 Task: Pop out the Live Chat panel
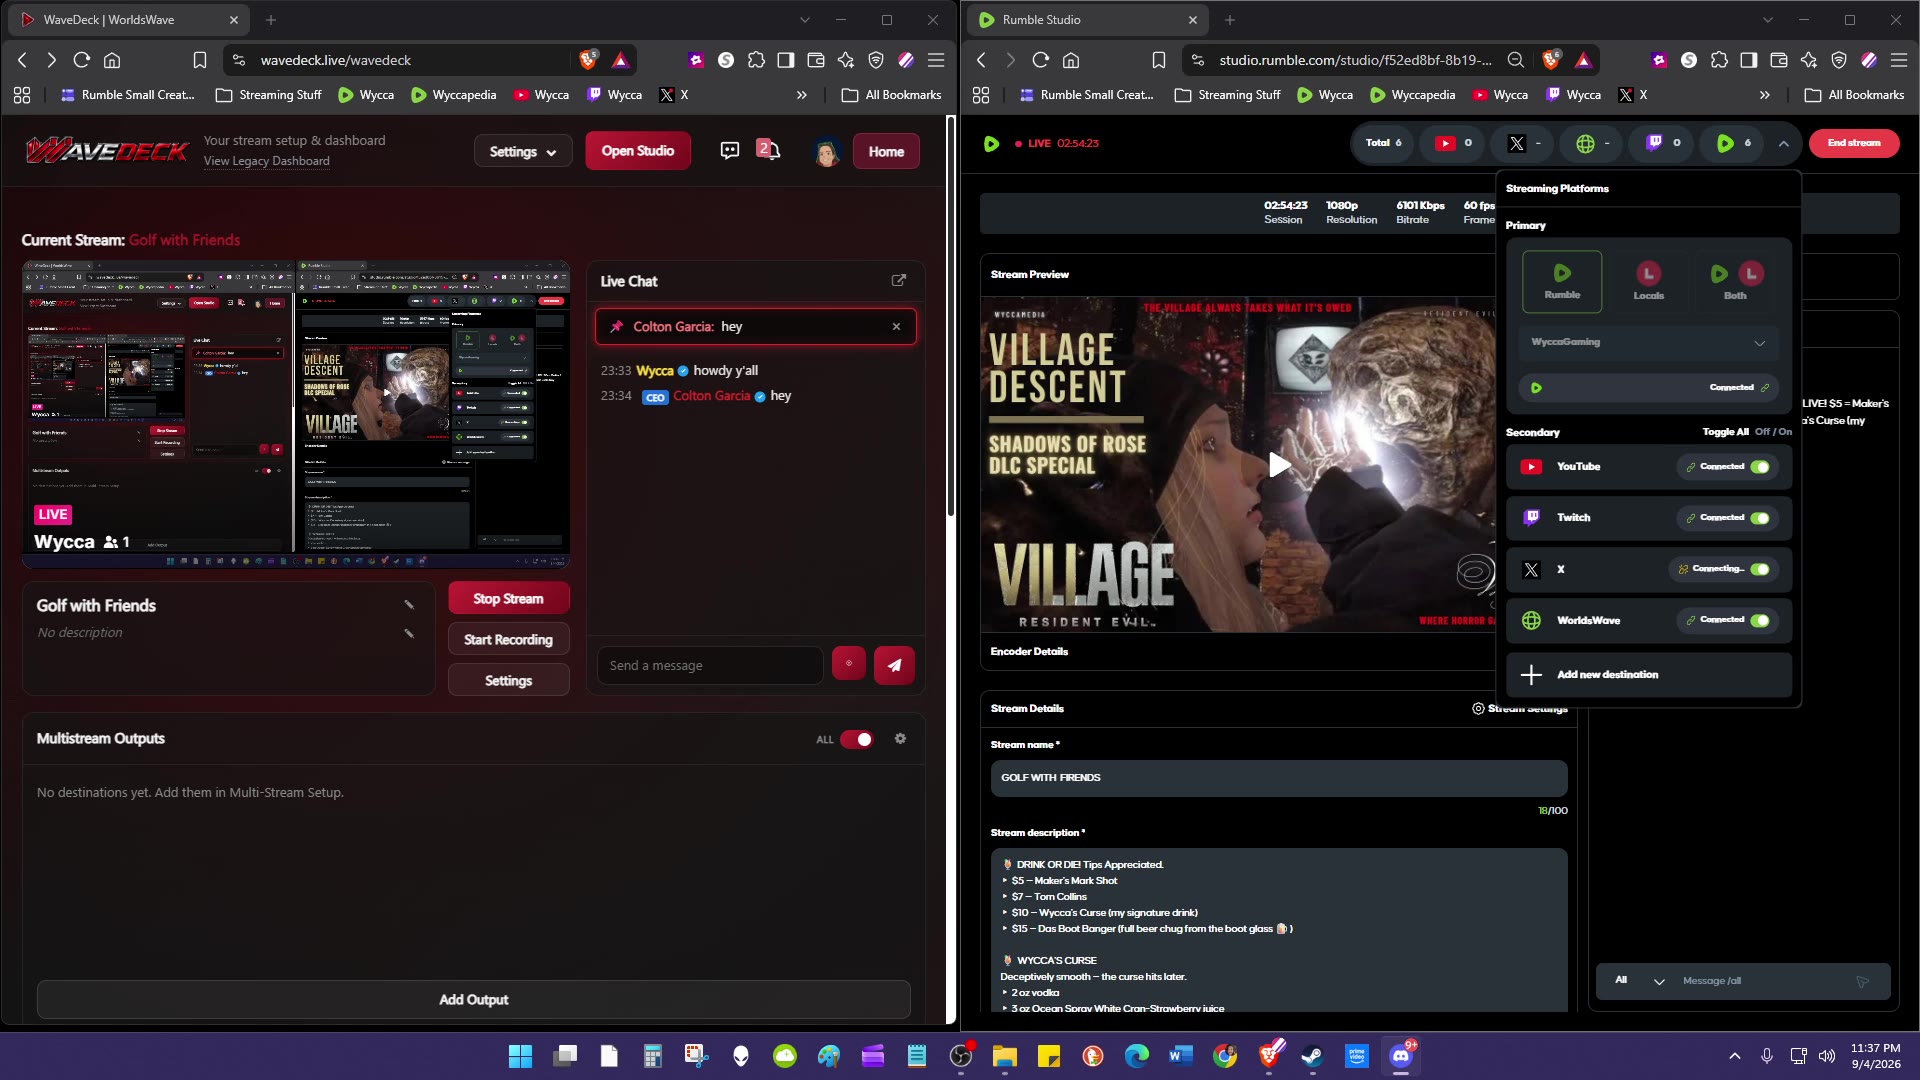(x=899, y=281)
